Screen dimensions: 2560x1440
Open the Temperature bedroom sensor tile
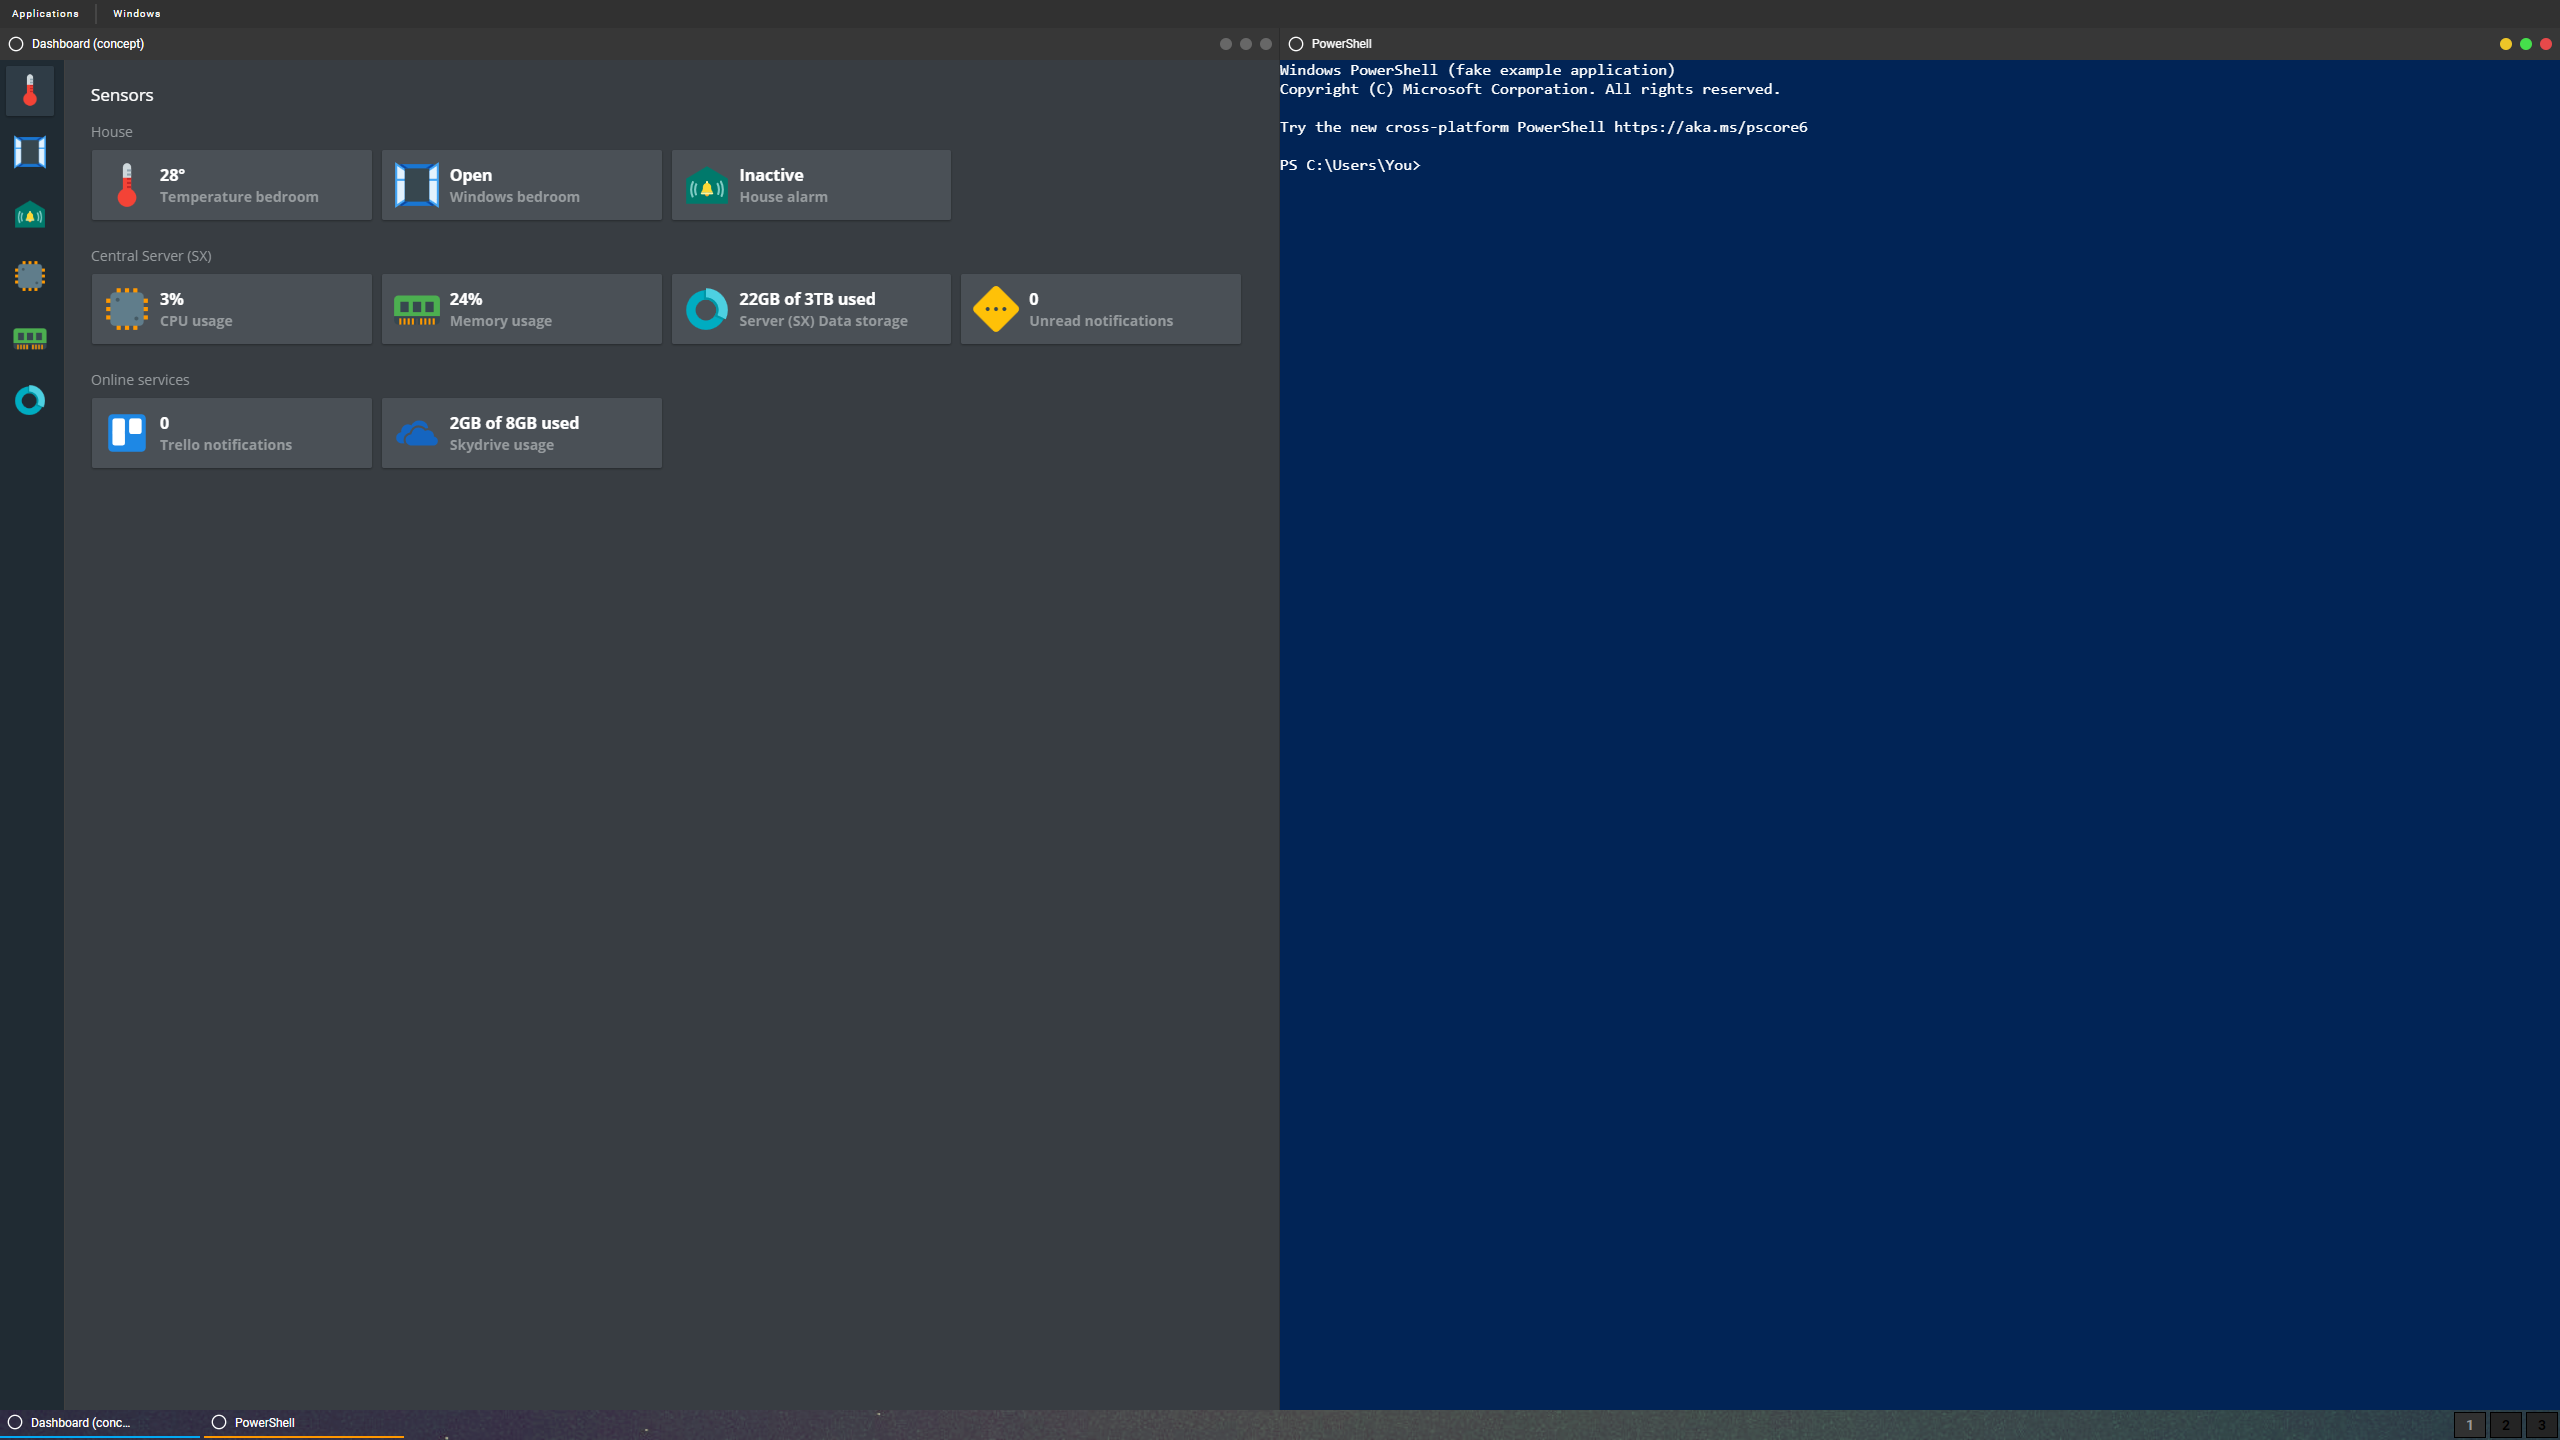point(232,185)
